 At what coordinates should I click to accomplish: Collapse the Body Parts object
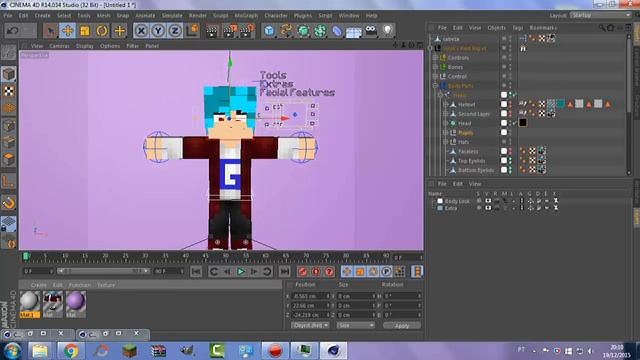pyautogui.click(x=435, y=86)
